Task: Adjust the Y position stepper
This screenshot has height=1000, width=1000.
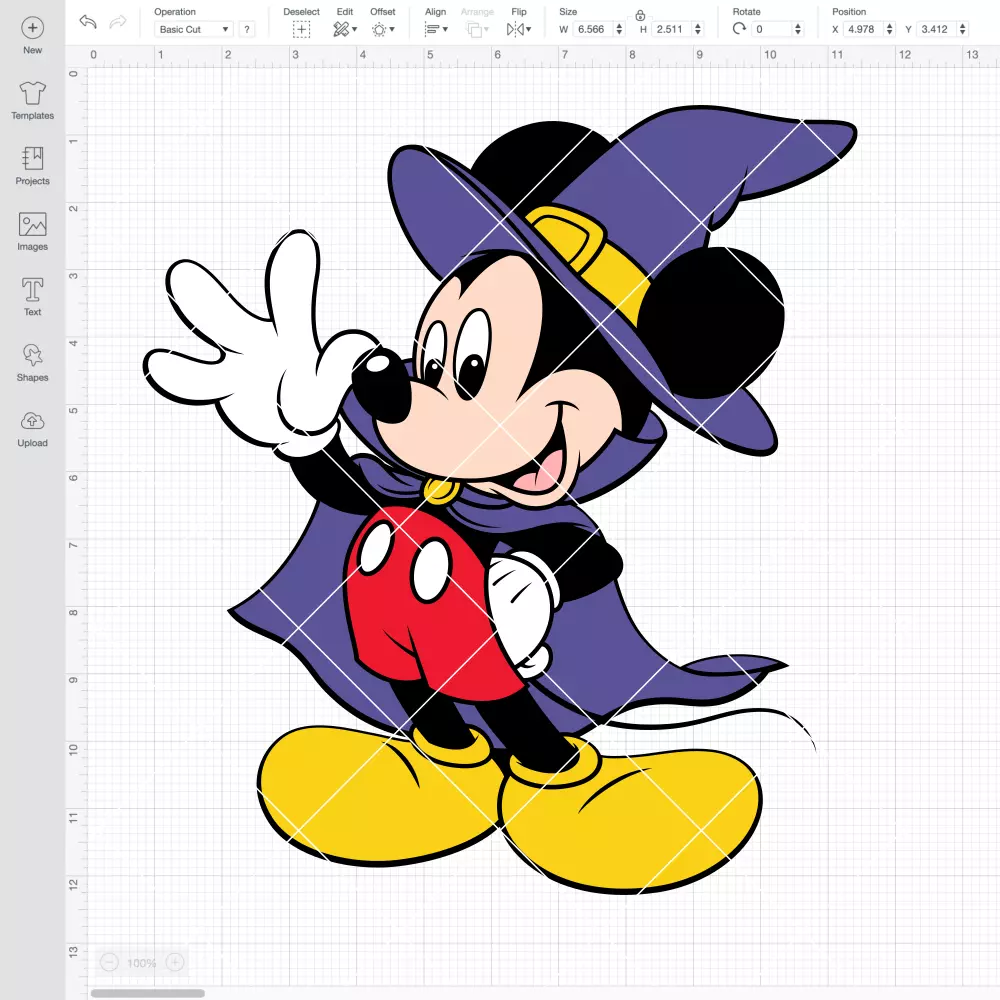Action: [x=963, y=29]
